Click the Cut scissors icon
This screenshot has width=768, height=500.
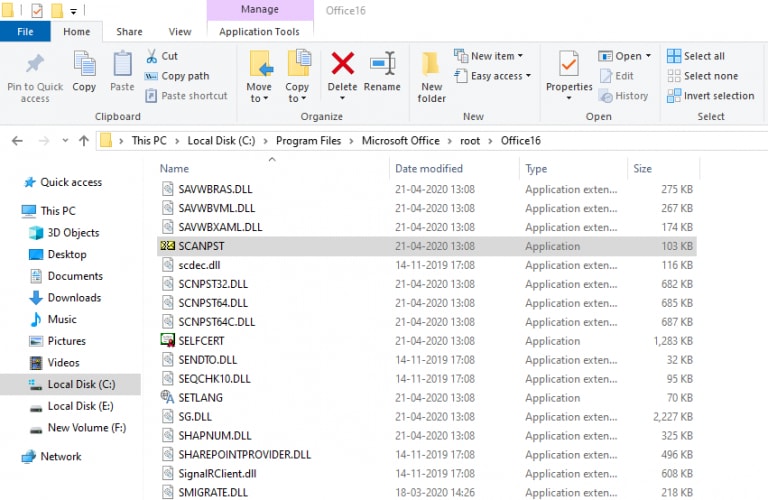coord(151,56)
